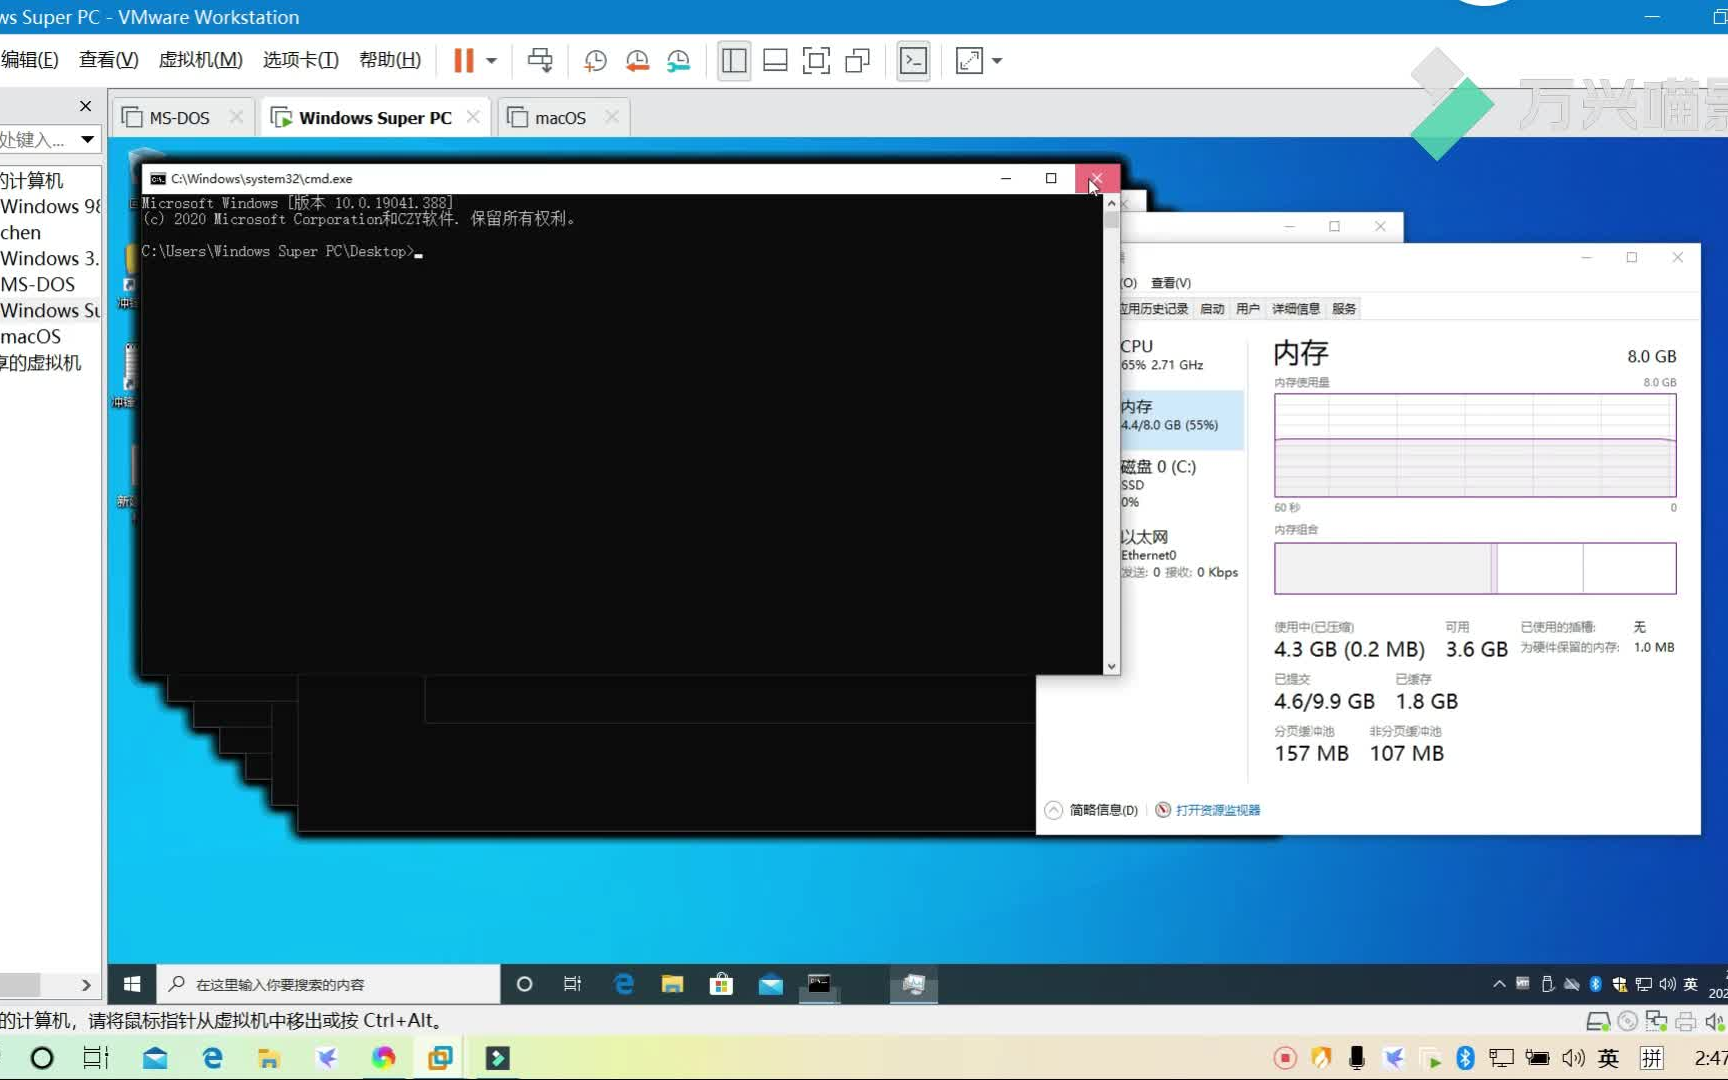Viewport: 1728px width, 1080px height.
Task: Open Edge from the guest taskbar
Action: coord(624,984)
